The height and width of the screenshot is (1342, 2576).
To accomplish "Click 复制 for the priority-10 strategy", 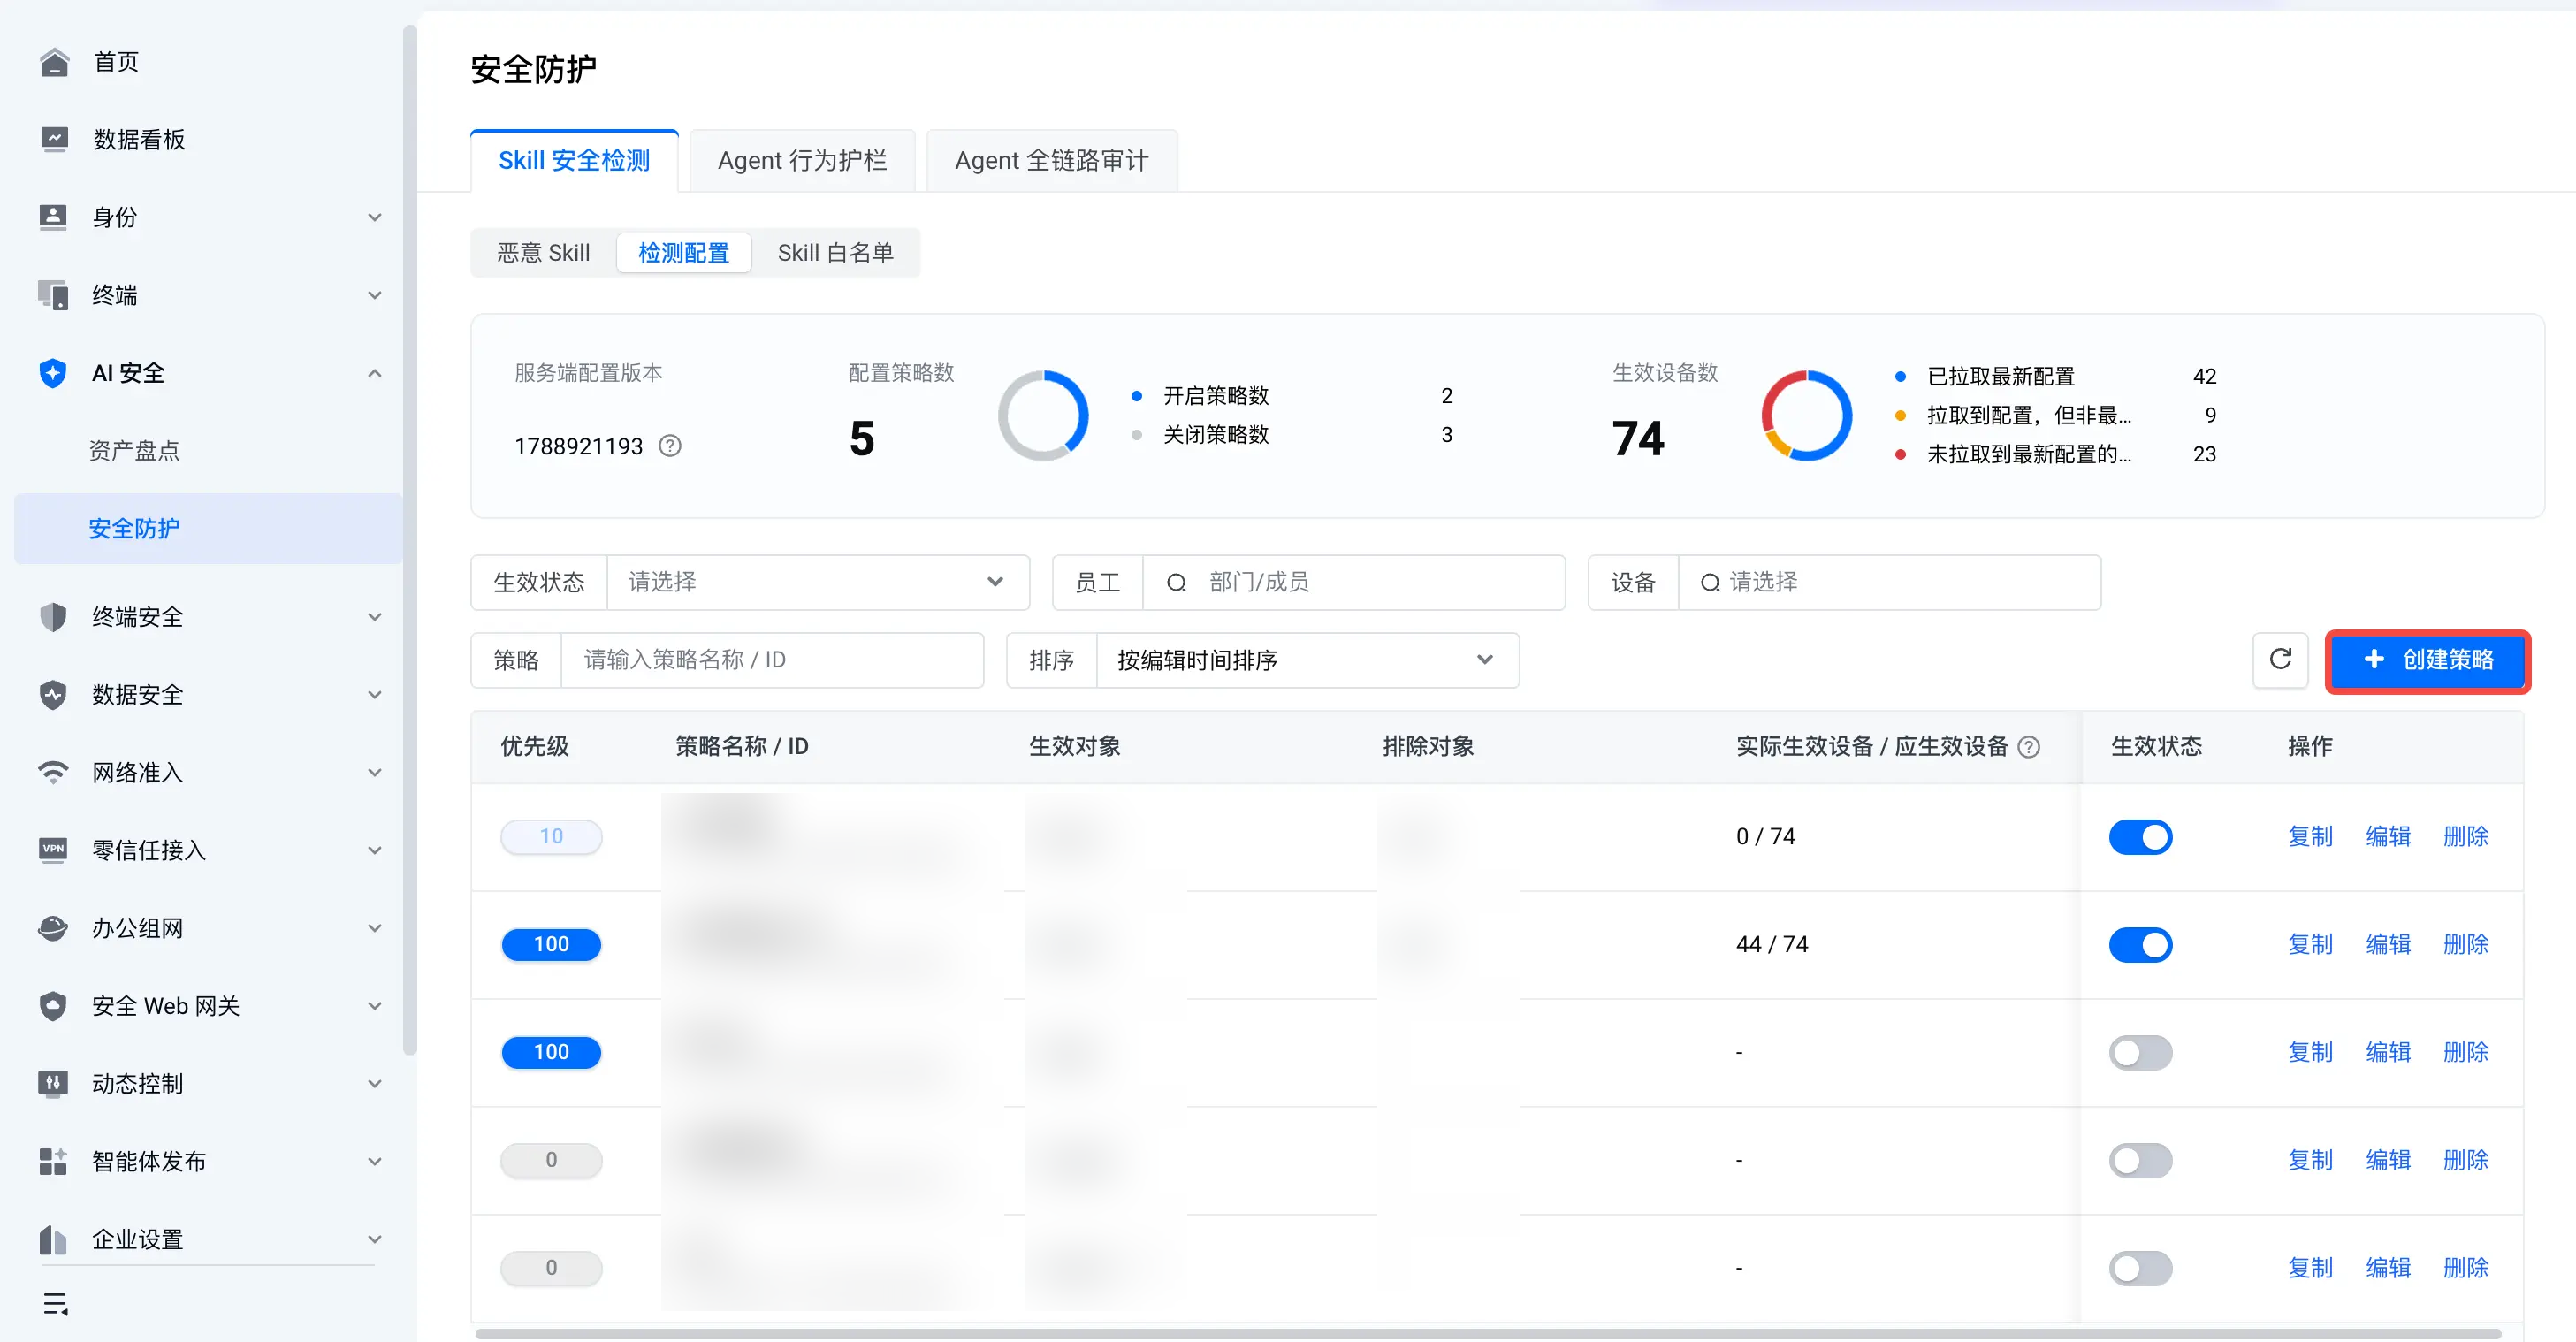I will tap(2310, 837).
